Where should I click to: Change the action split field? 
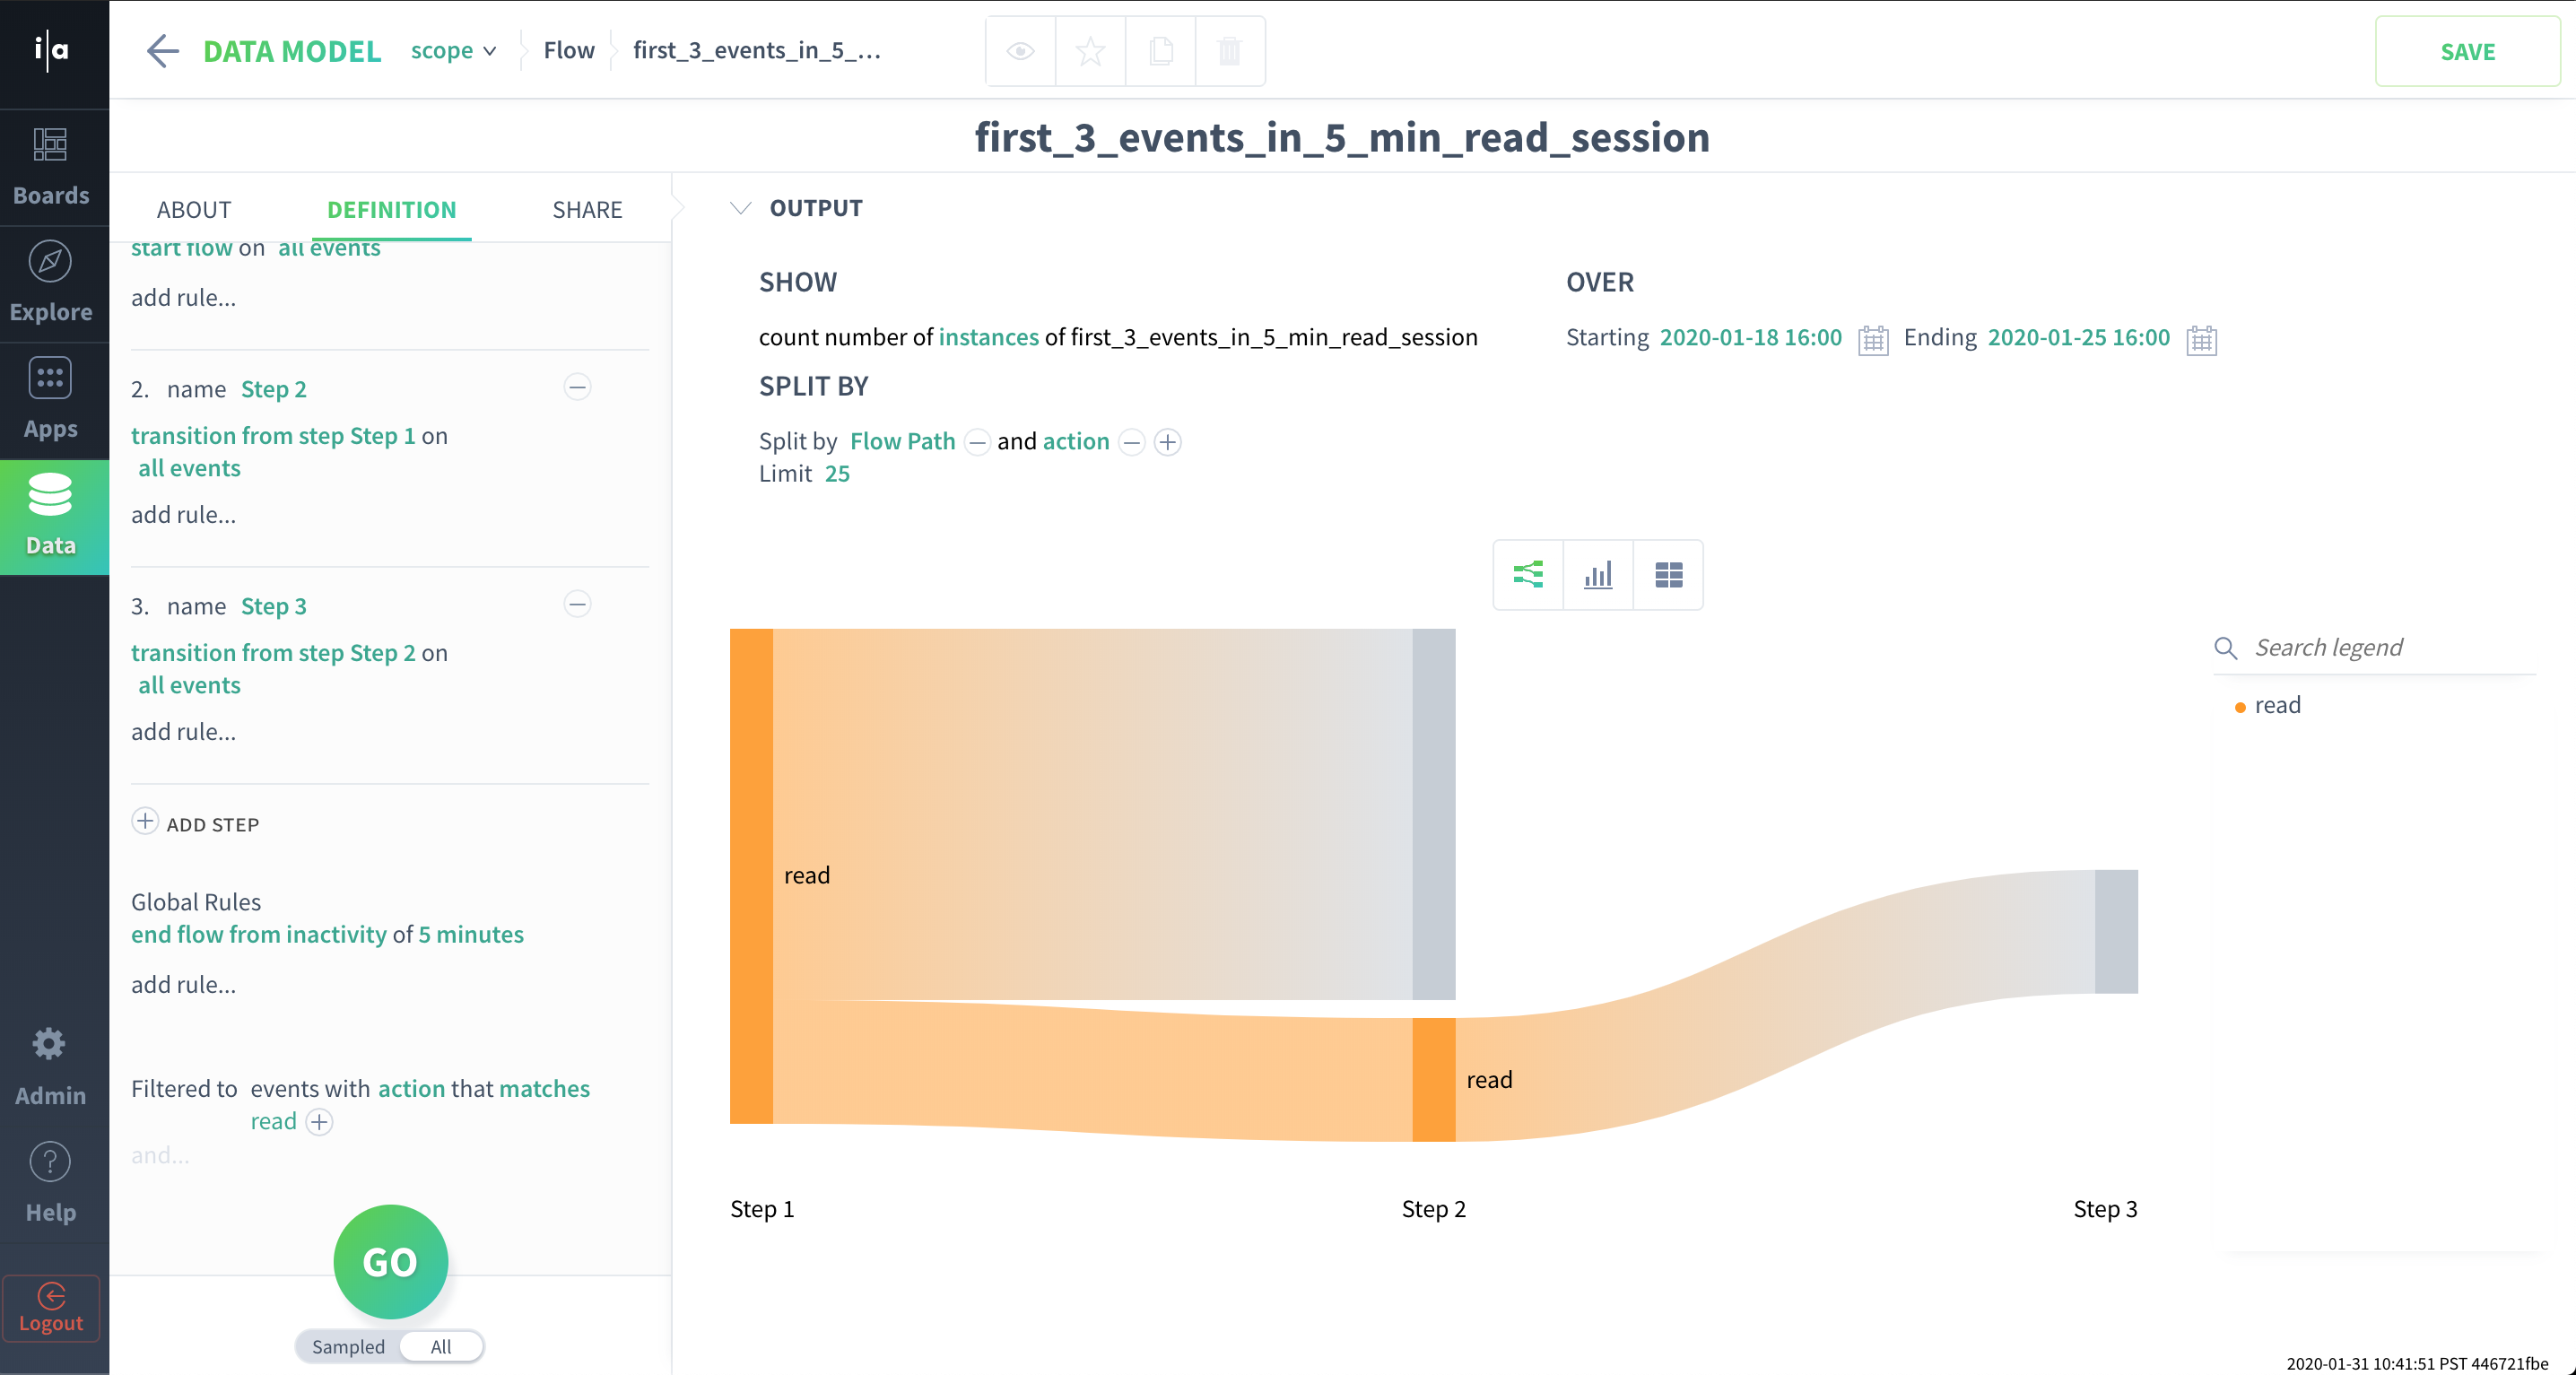[x=1075, y=441]
